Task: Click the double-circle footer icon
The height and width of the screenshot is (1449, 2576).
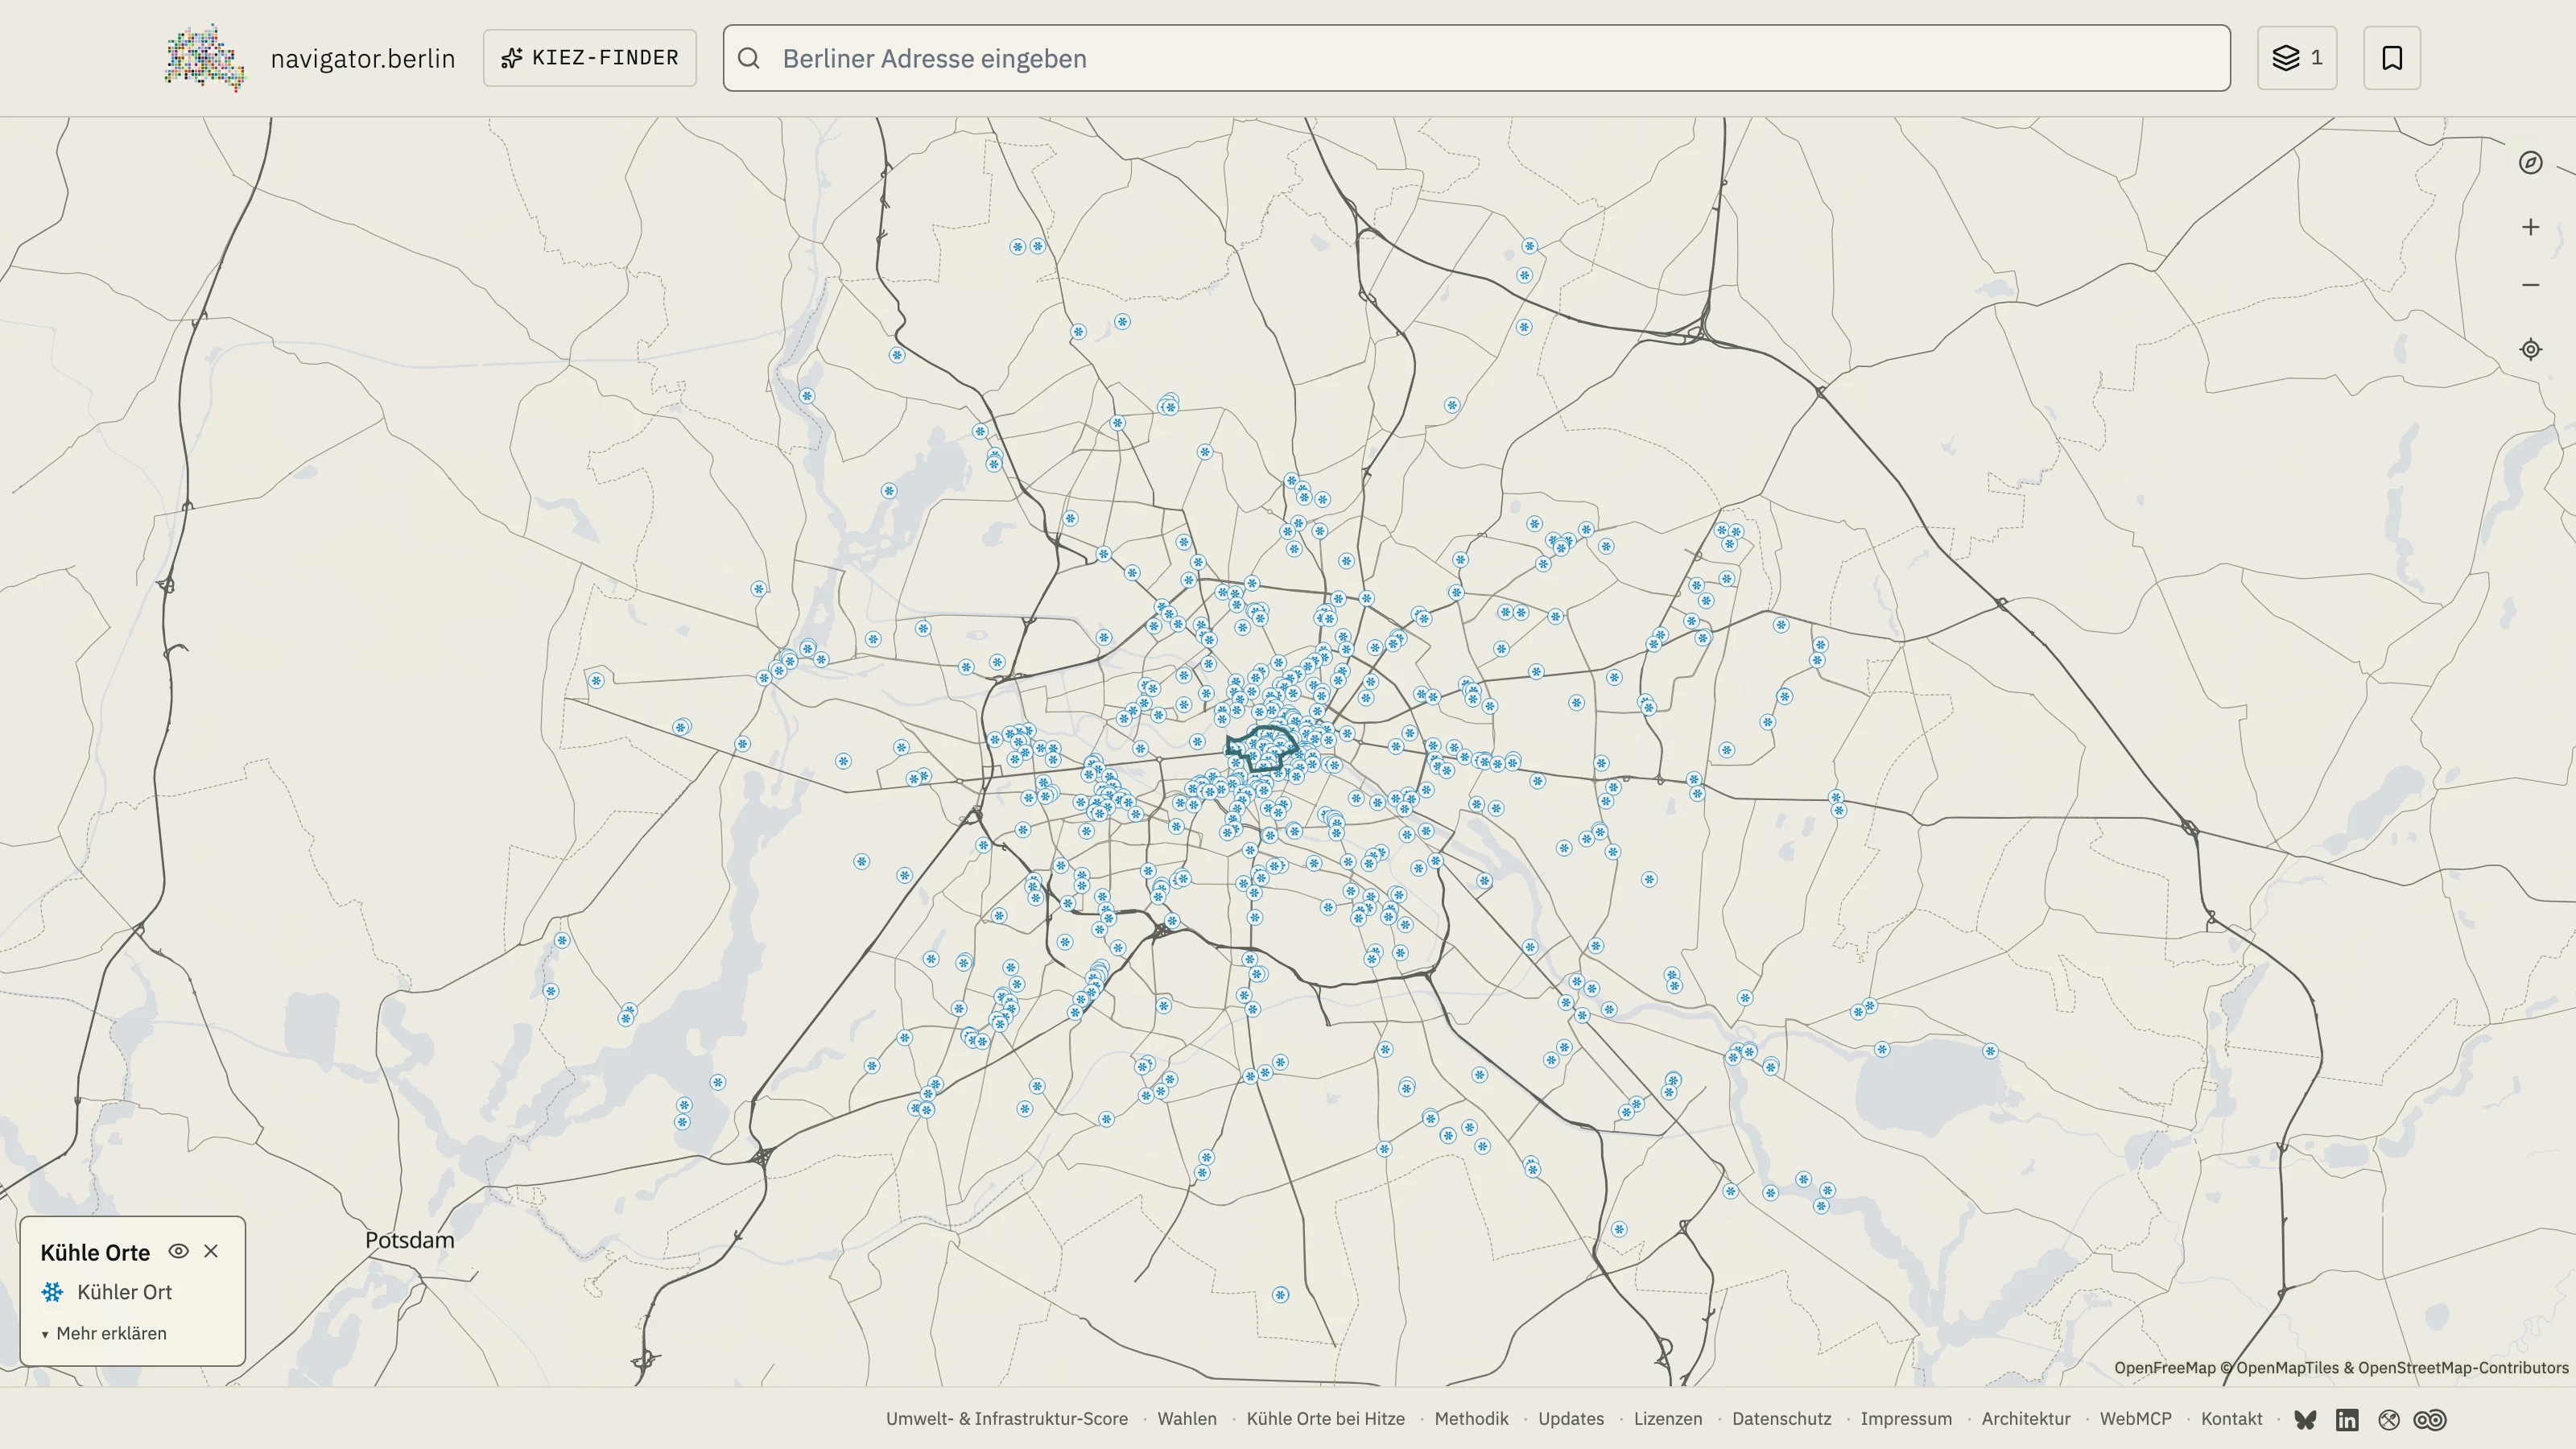Action: (2430, 1420)
